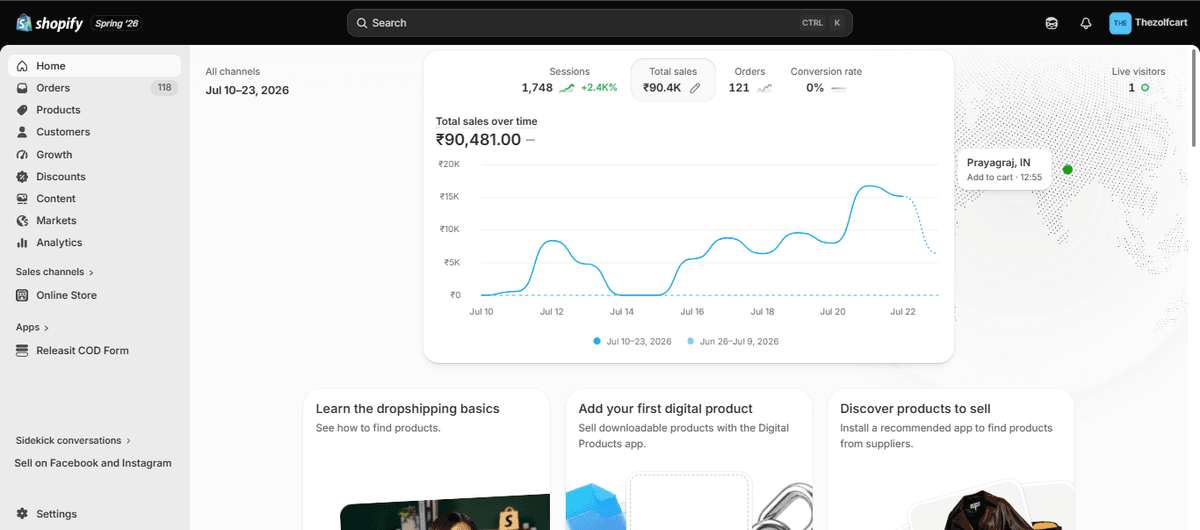The height and width of the screenshot is (530, 1200).
Task: Open the Learn the dropshipping basics card
Action: point(426,460)
